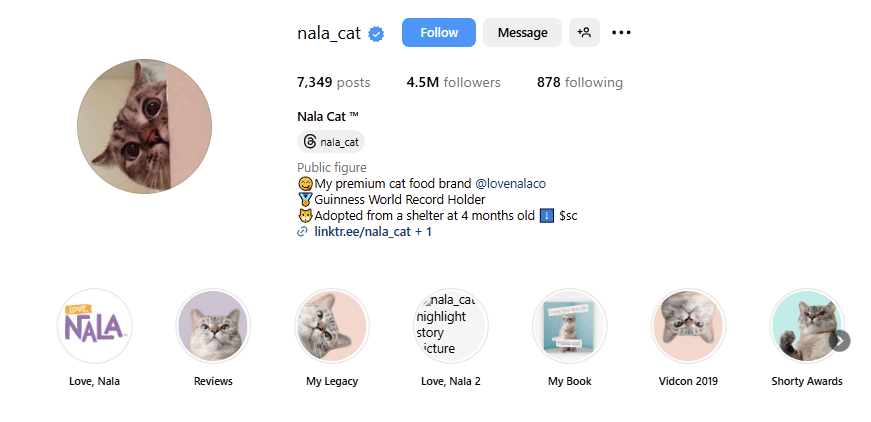
Task: Open the Shorty Awards highlight
Action: point(806,327)
